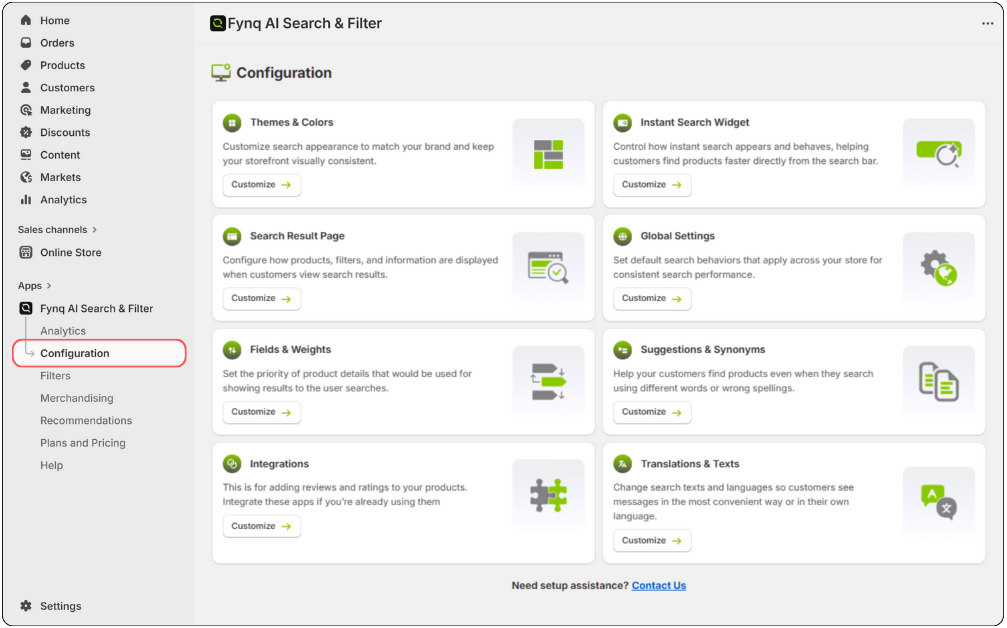Open Plans and Pricing

click(83, 443)
